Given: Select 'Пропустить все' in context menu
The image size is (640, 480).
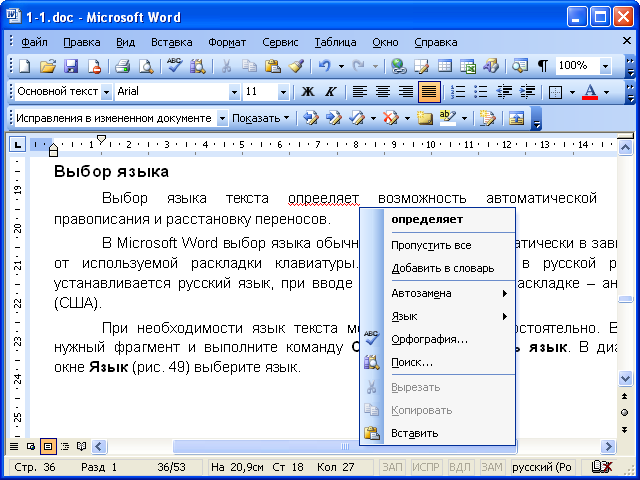Looking at the screenshot, I should click(x=449, y=245).
